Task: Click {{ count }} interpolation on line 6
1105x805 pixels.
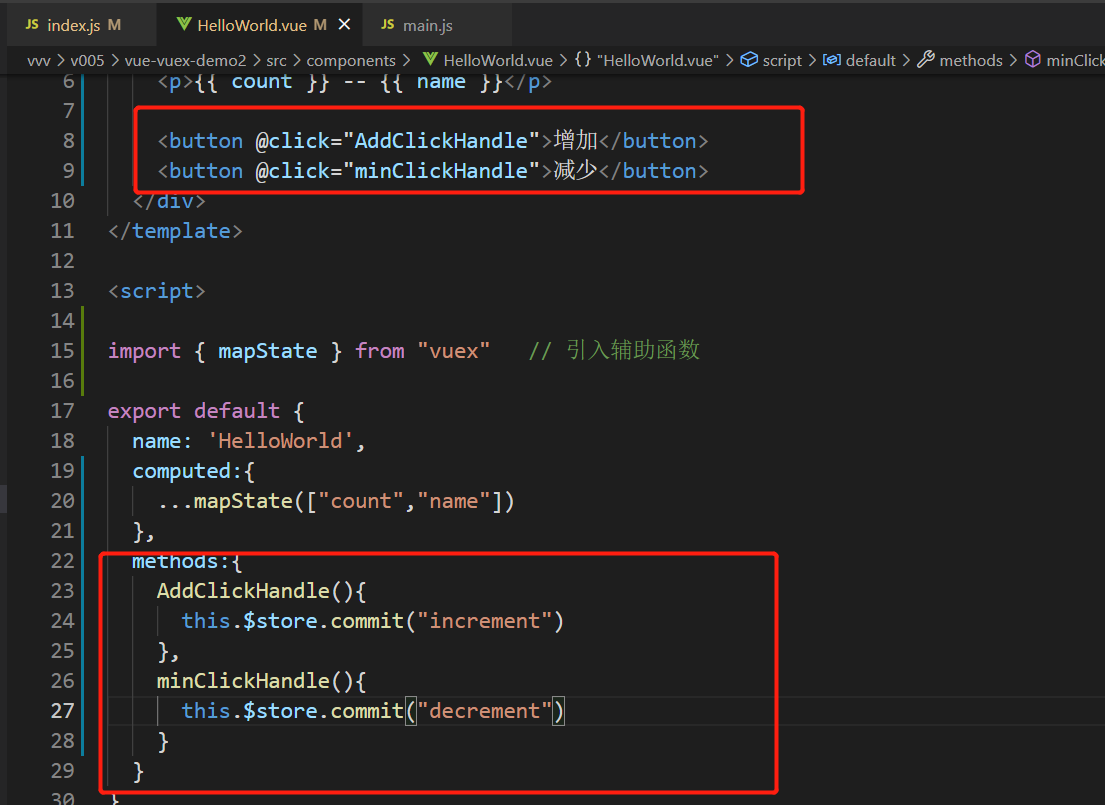Action: [x=262, y=82]
